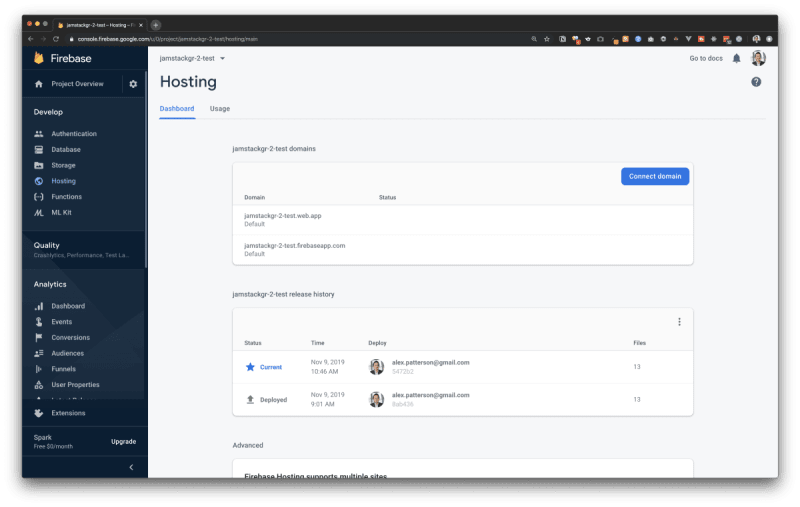Click the Deployed upload arrow icon
The image size is (800, 507).
click(250, 399)
